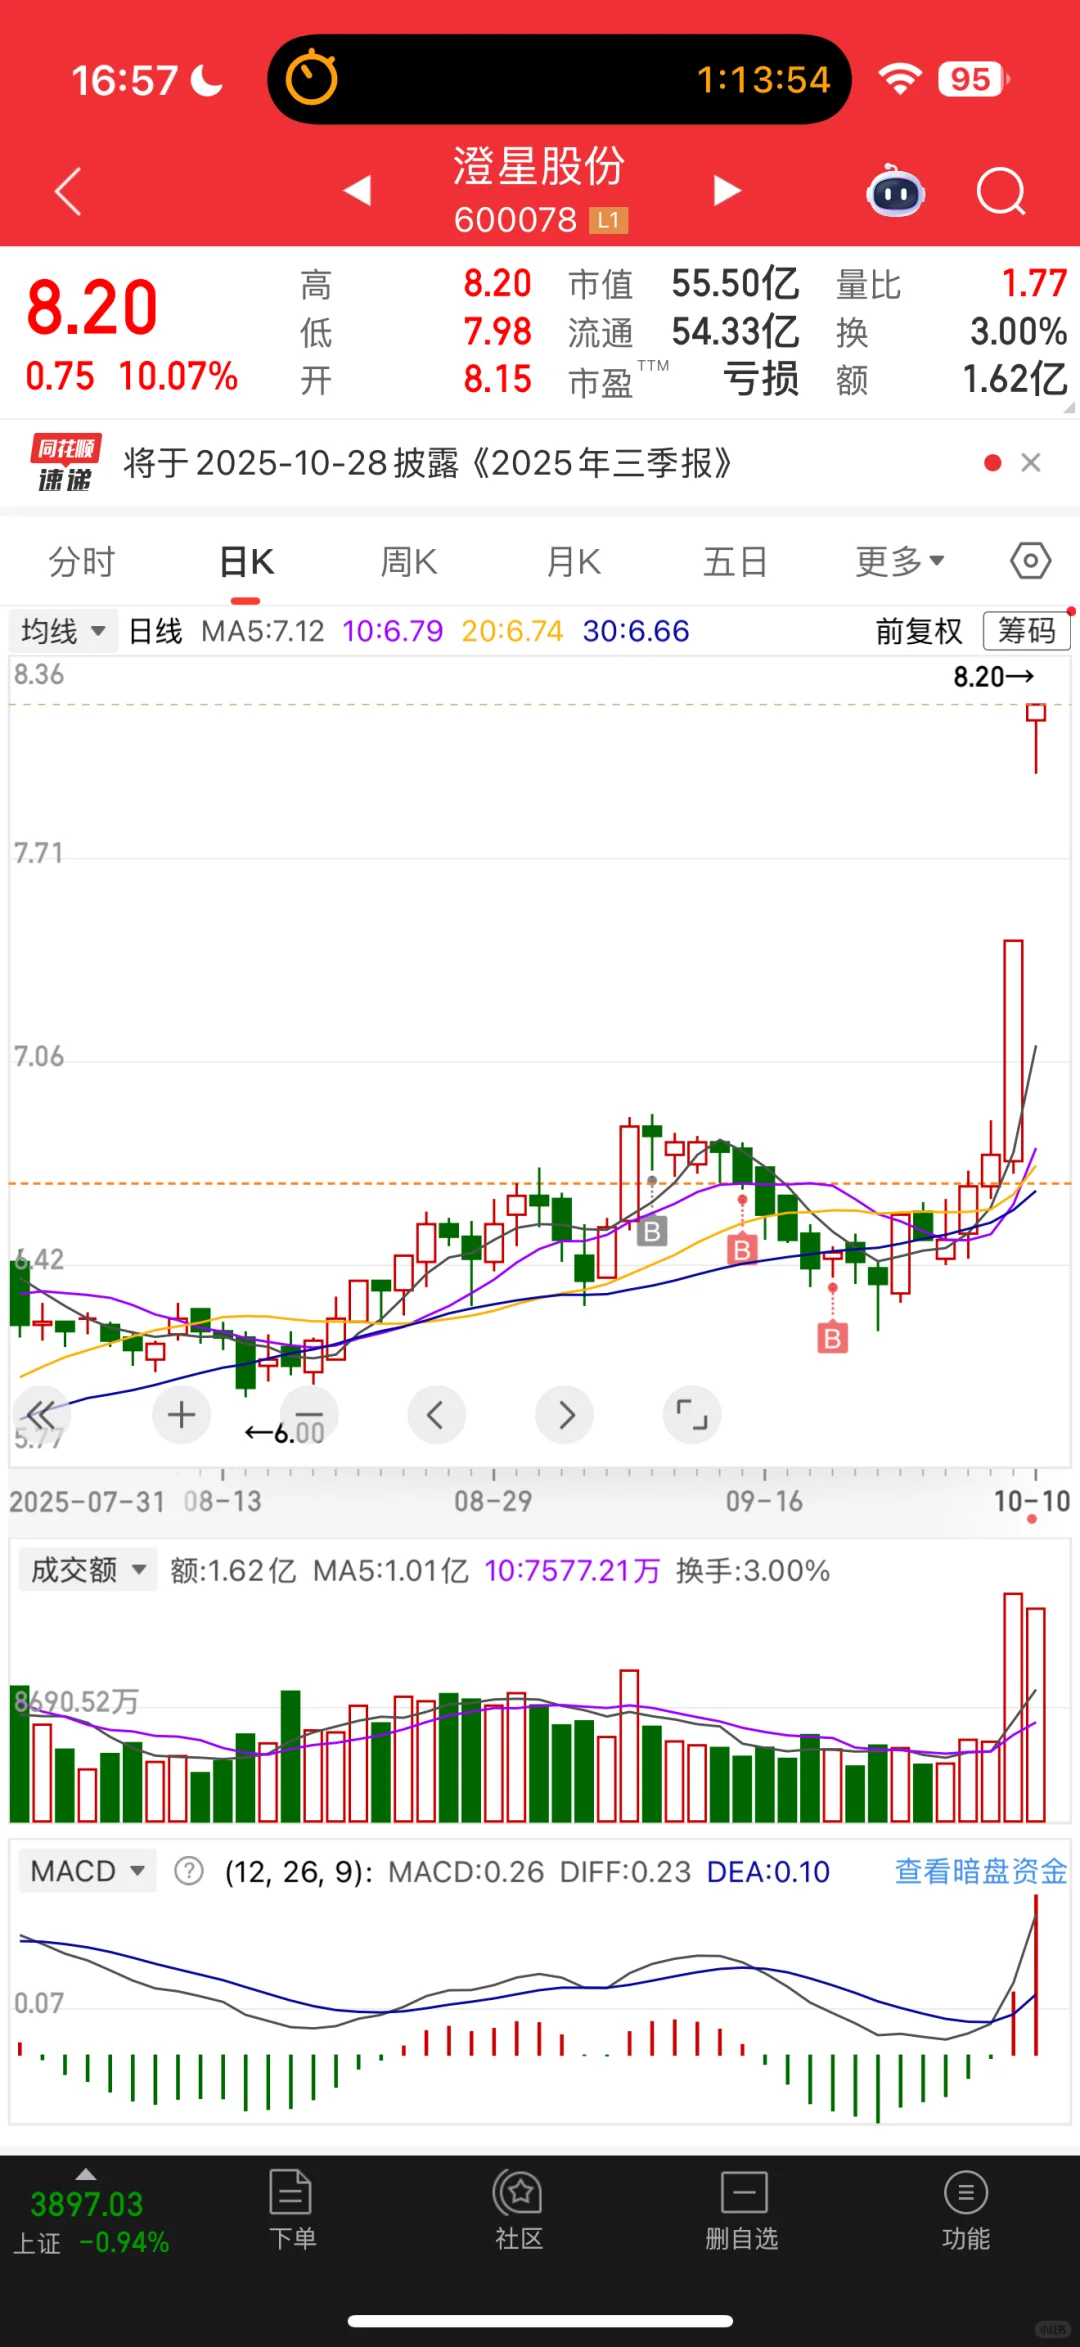Jump to earliest data with double-left arrows

pyautogui.click(x=41, y=1415)
